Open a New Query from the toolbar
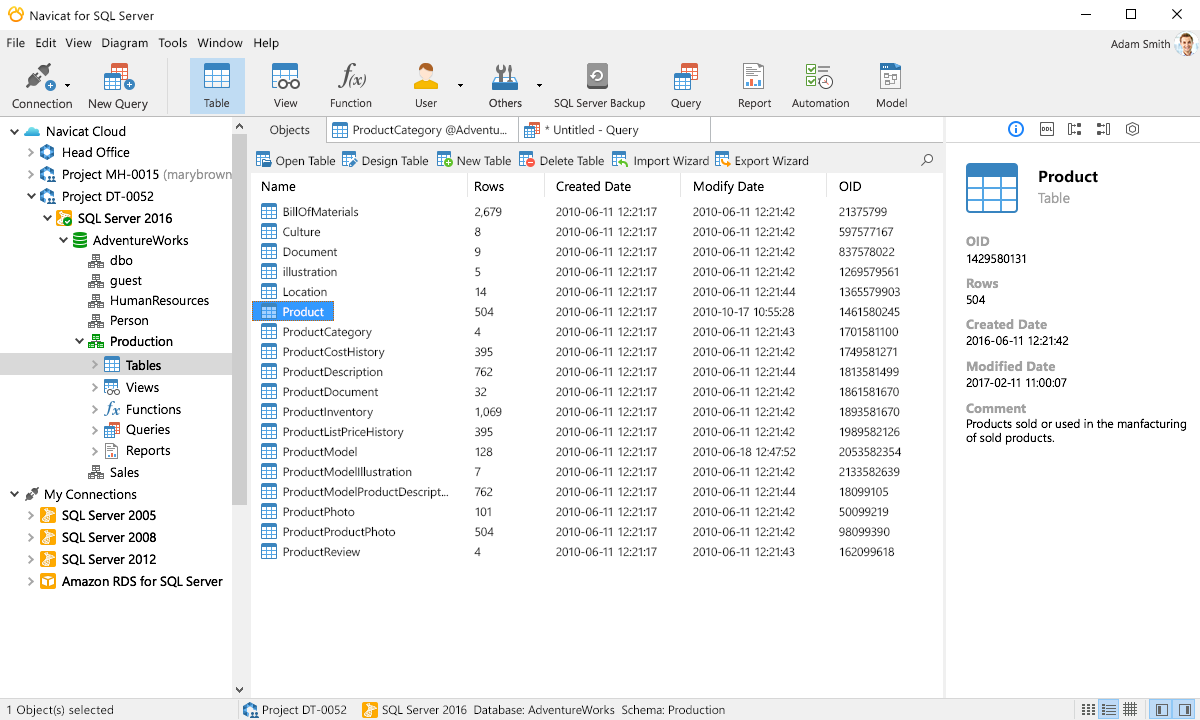Image resolution: width=1200 pixels, height=720 pixels. pos(117,84)
